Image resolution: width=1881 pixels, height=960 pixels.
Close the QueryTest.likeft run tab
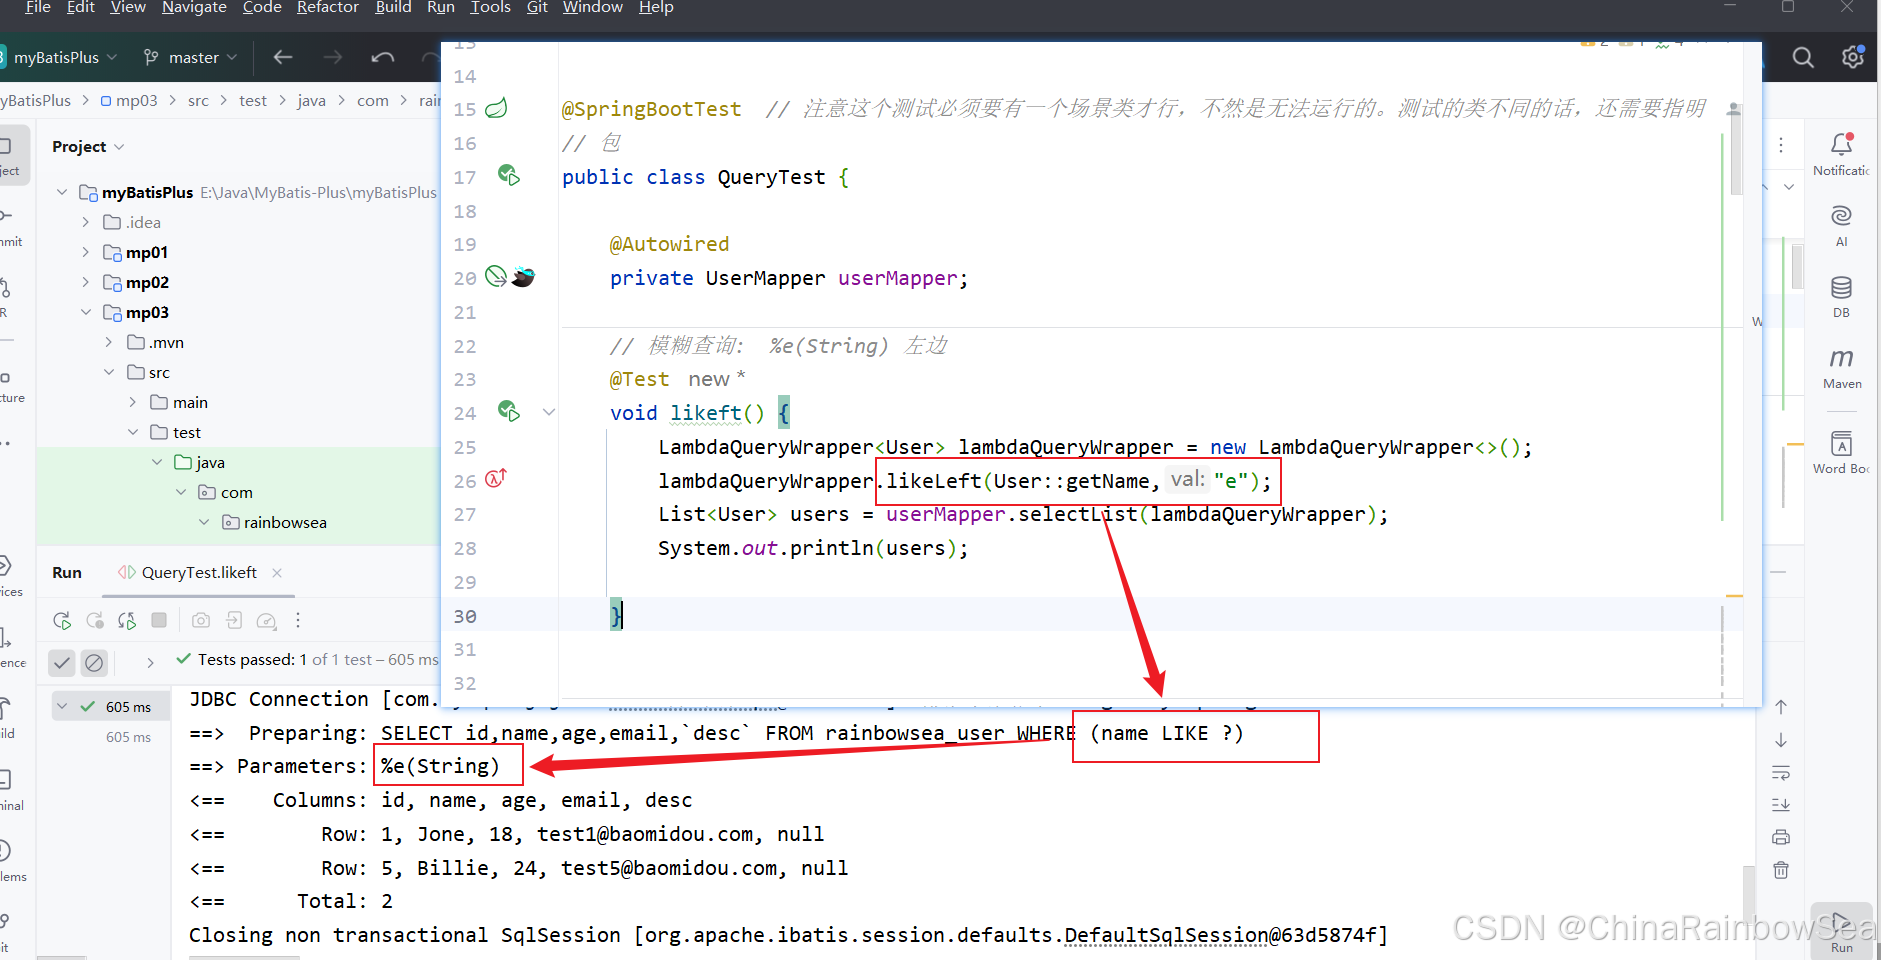pos(277,573)
